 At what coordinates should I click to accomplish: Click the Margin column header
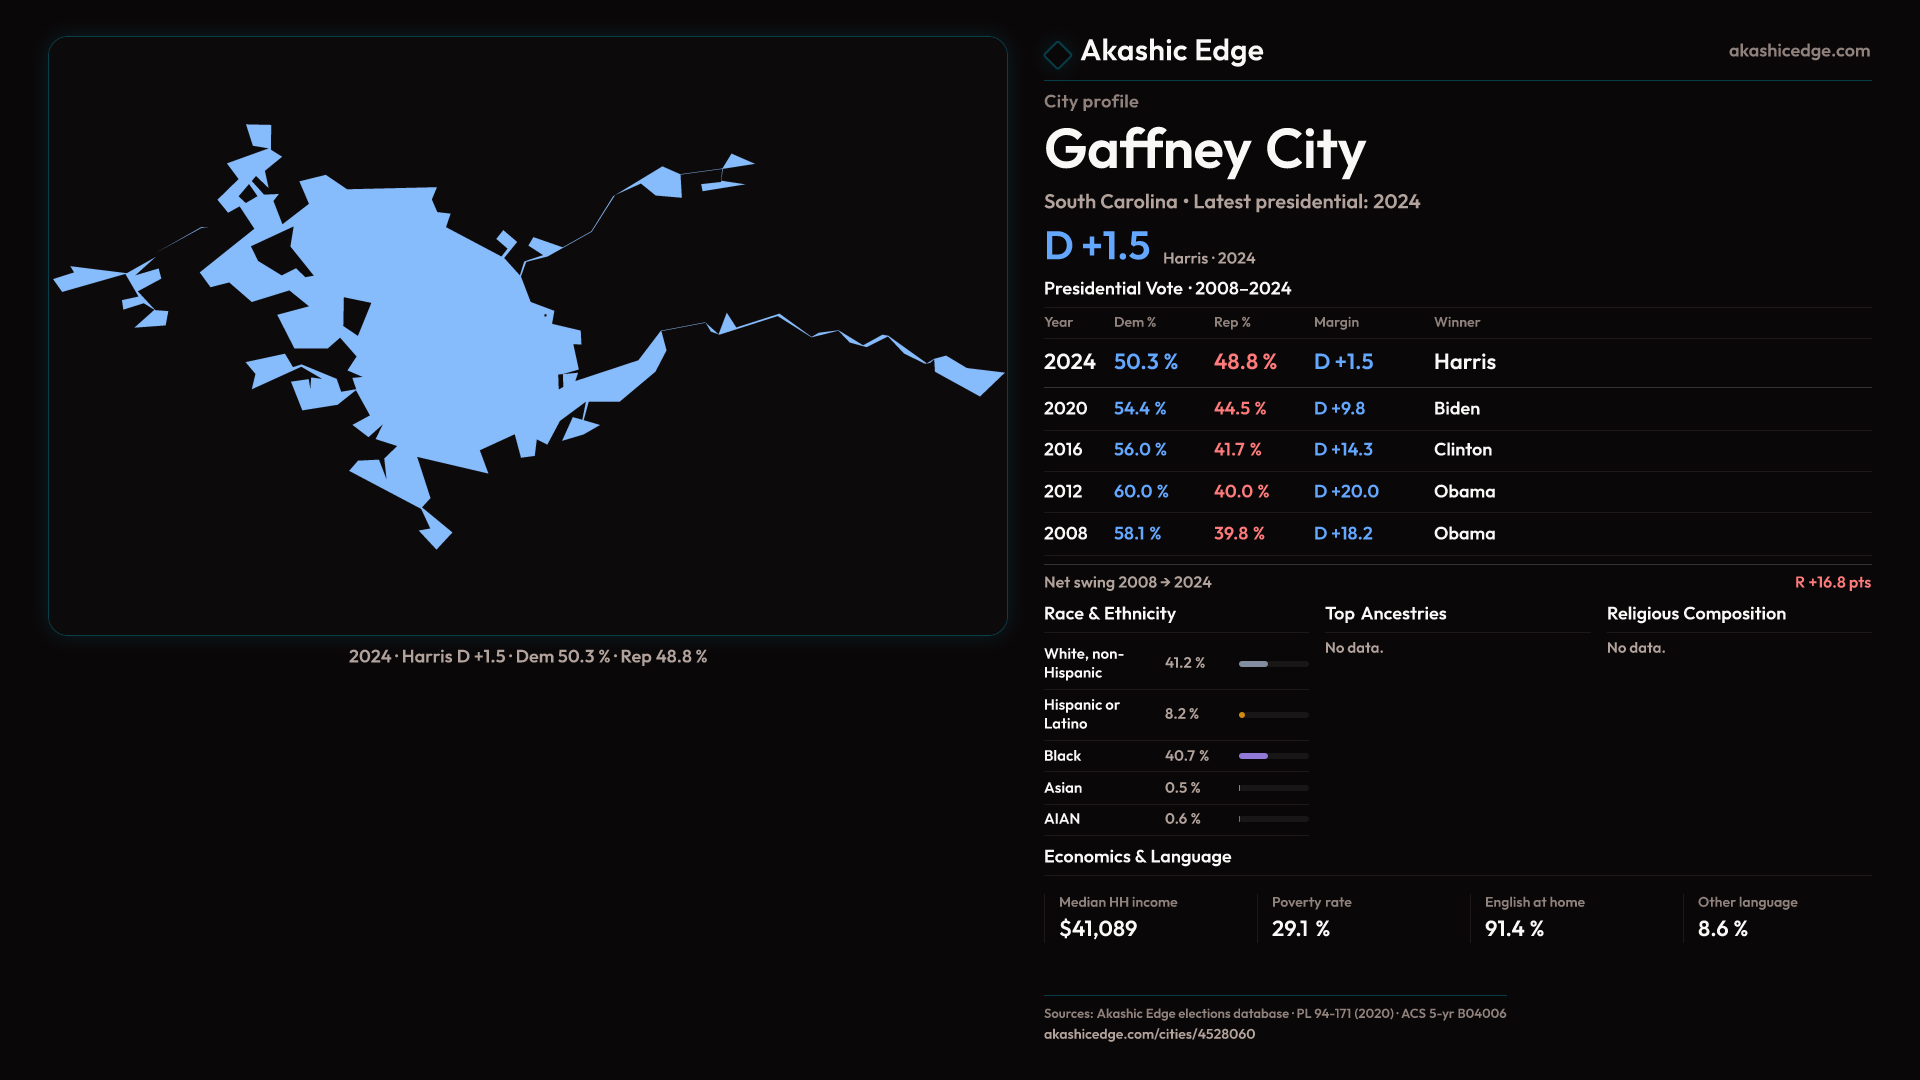pos(1336,322)
